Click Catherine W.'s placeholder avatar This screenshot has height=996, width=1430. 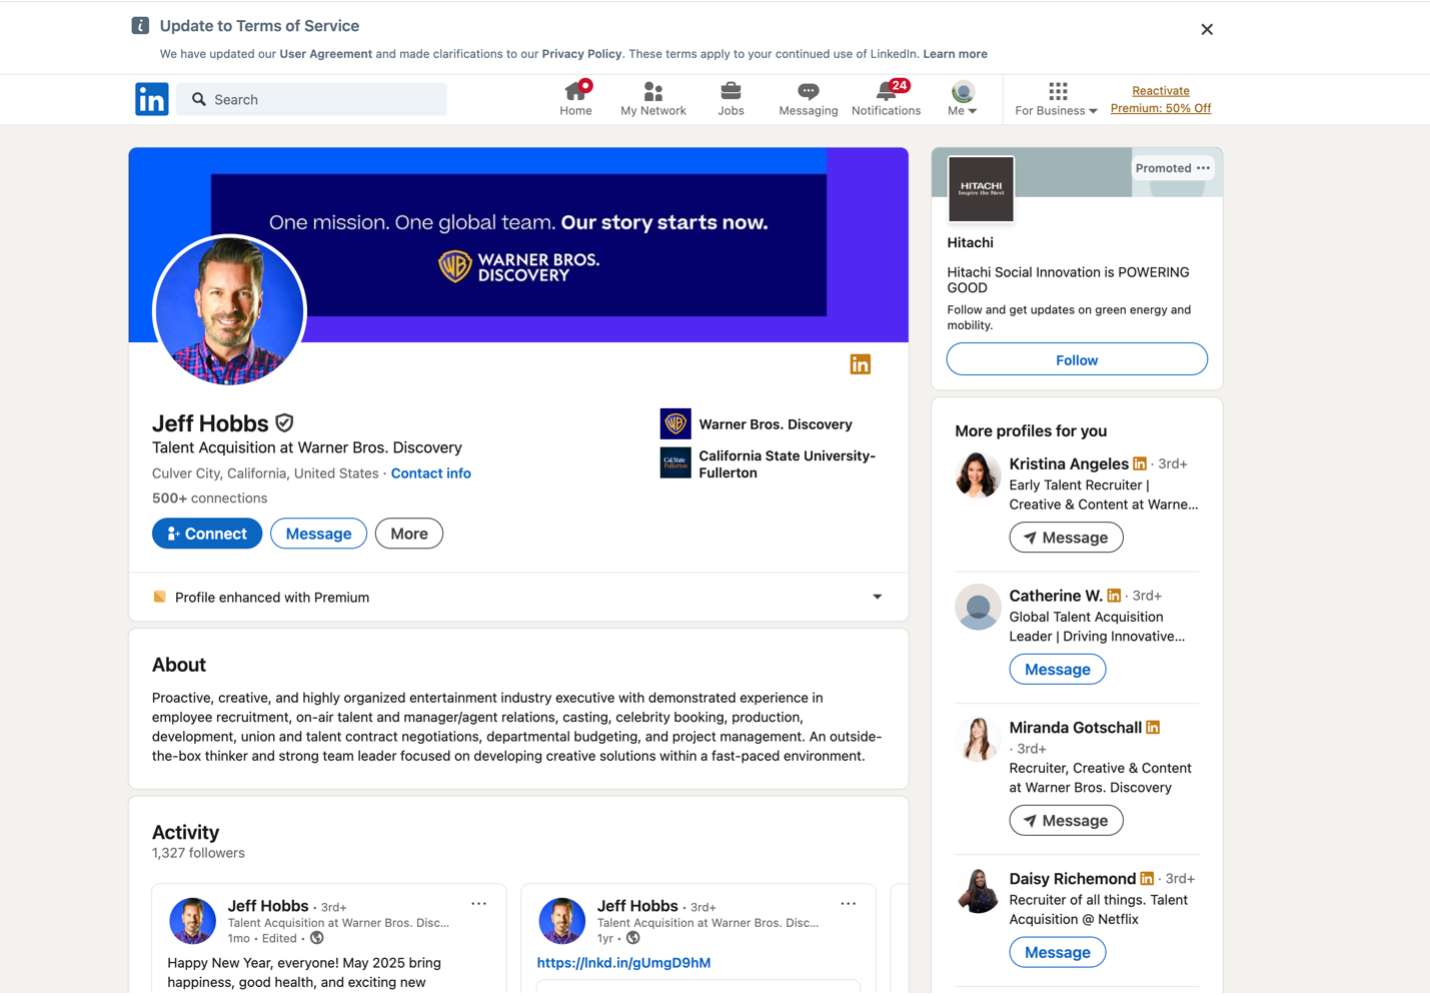tap(978, 607)
